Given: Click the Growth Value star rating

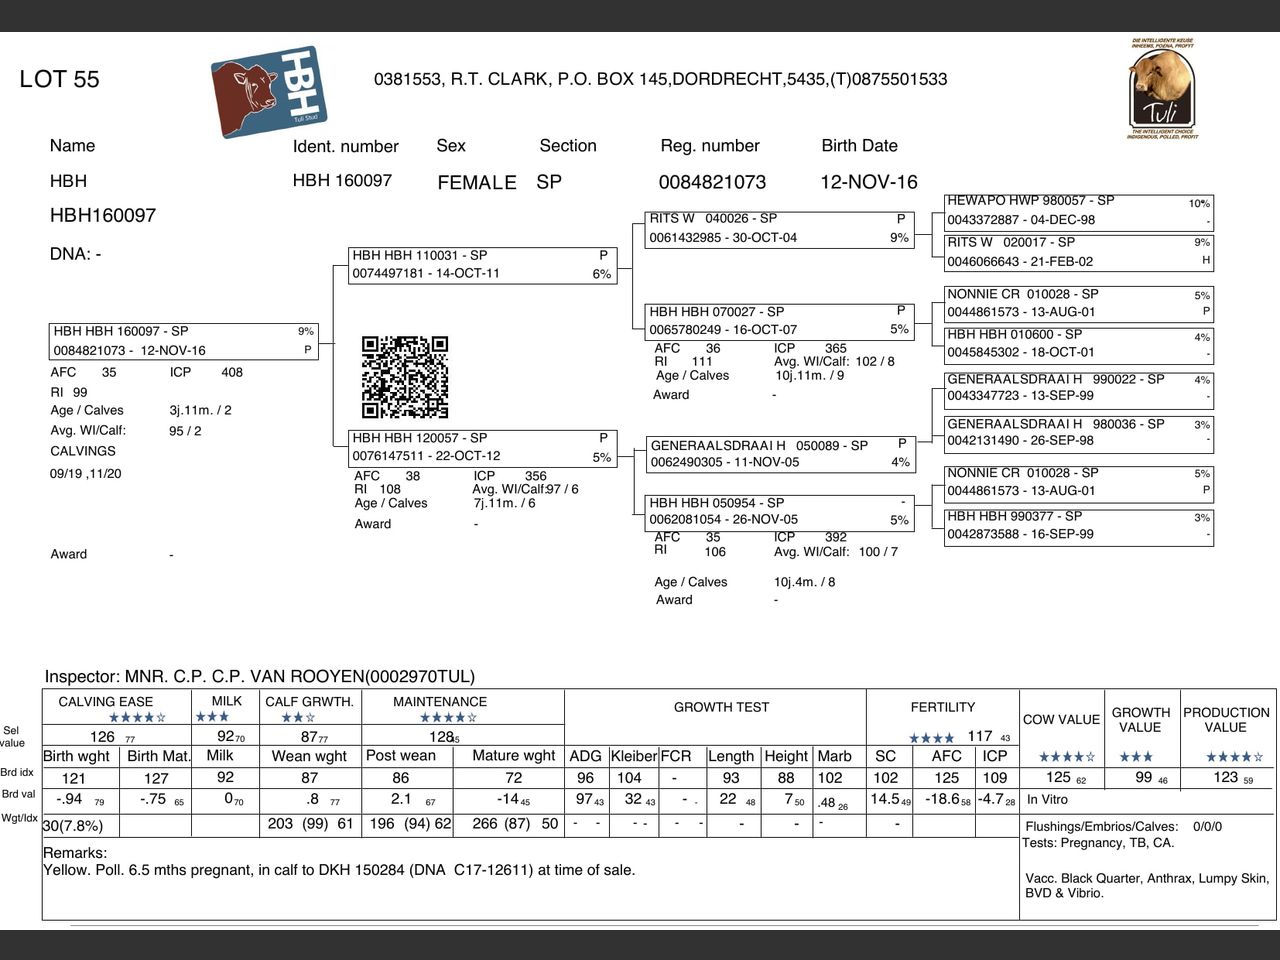Looking at the screenshot, I should 1136,757.
